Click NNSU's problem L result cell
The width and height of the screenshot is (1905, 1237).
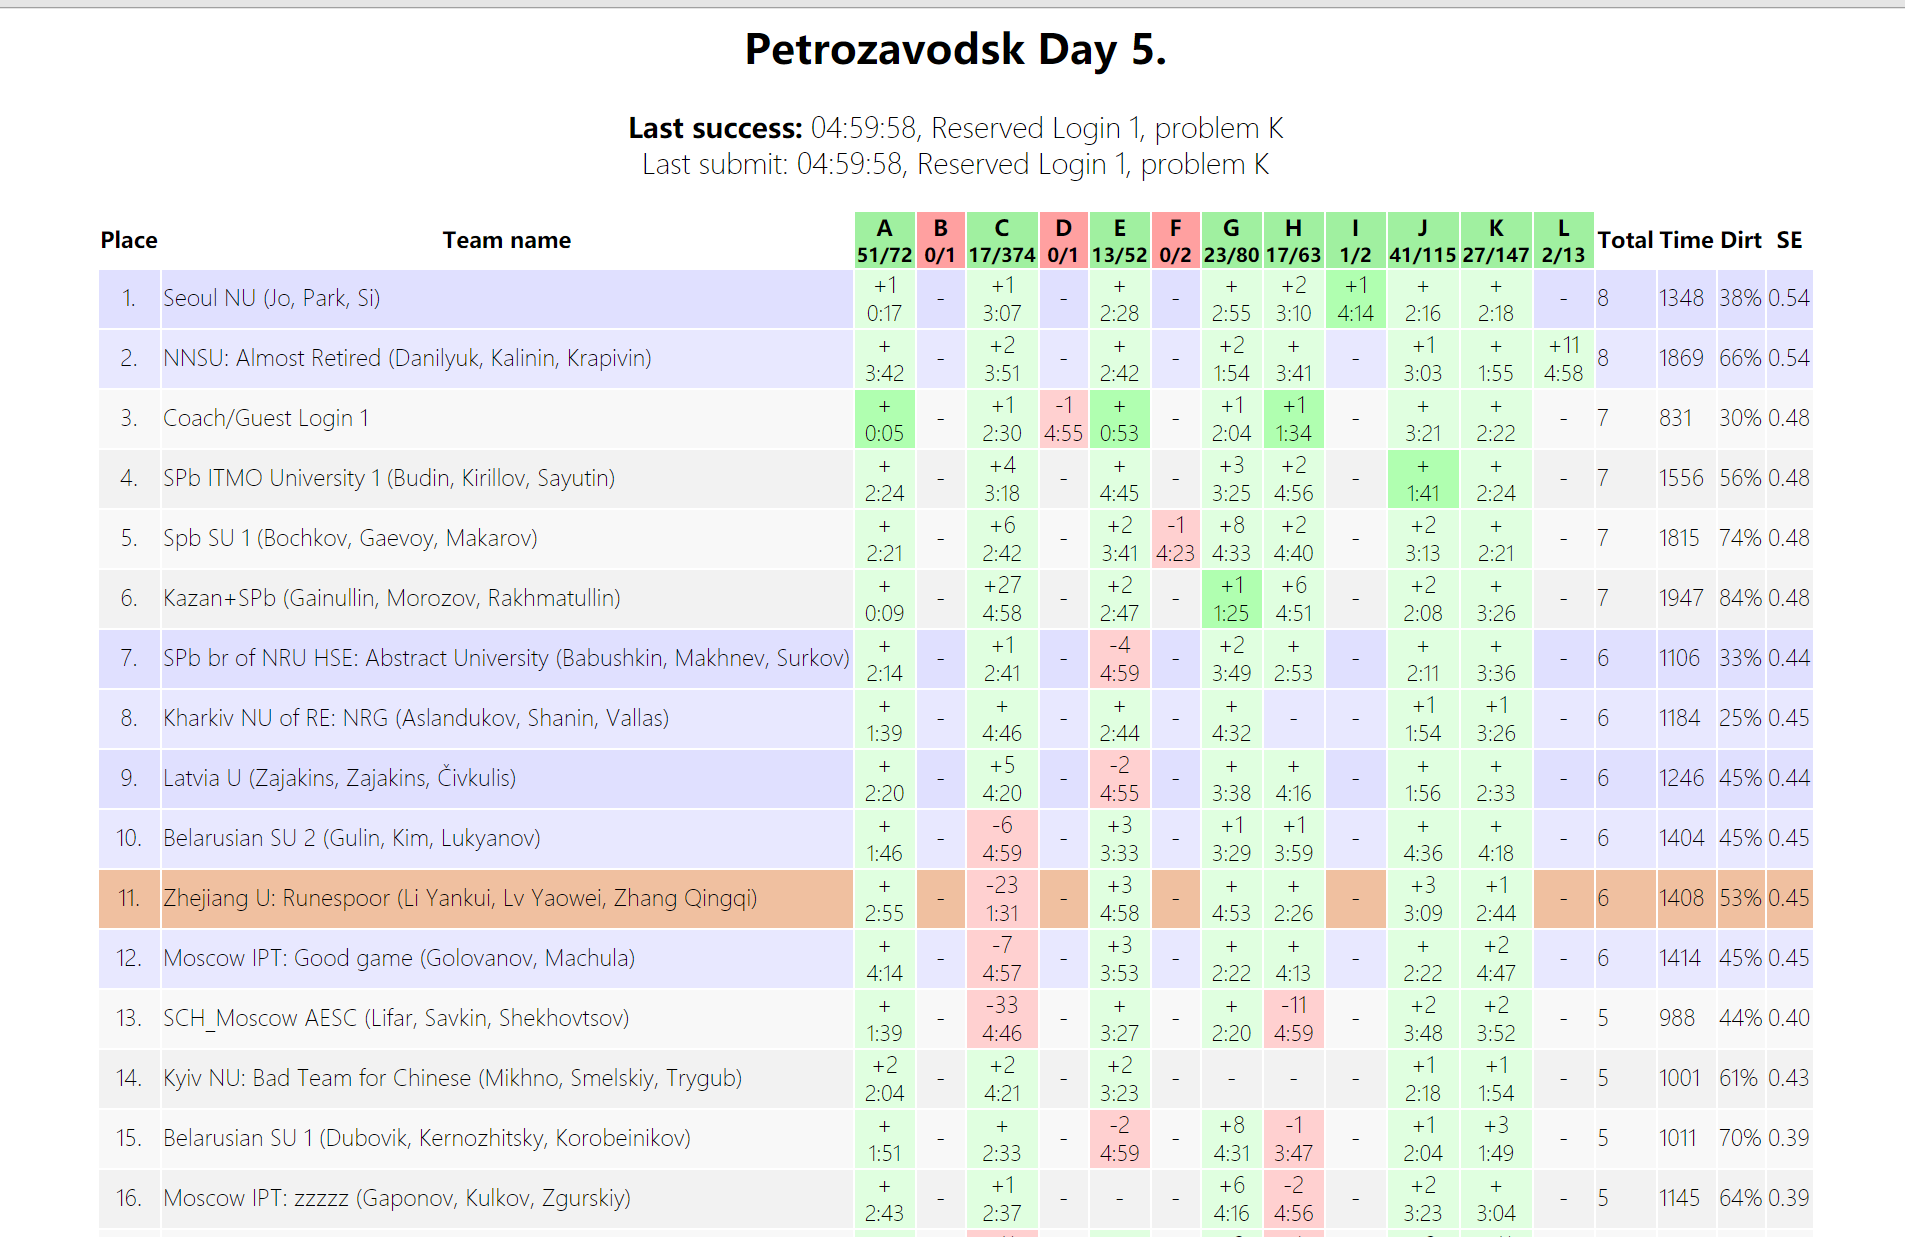1563,359
